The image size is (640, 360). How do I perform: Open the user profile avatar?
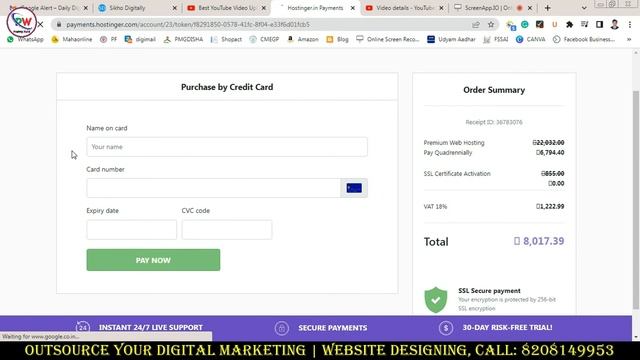615,24
